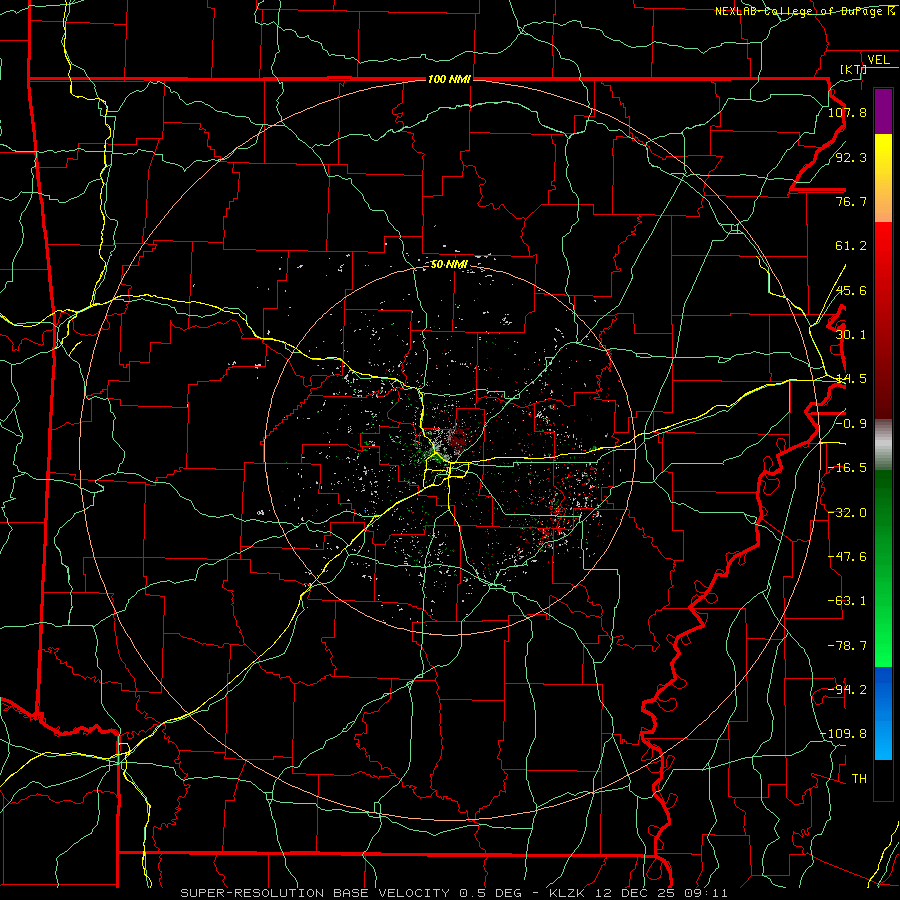Click the yellow-orange segment of velocity scale
Image resolution: width=900 pixels, height=900 pixels.
[883, 178]
